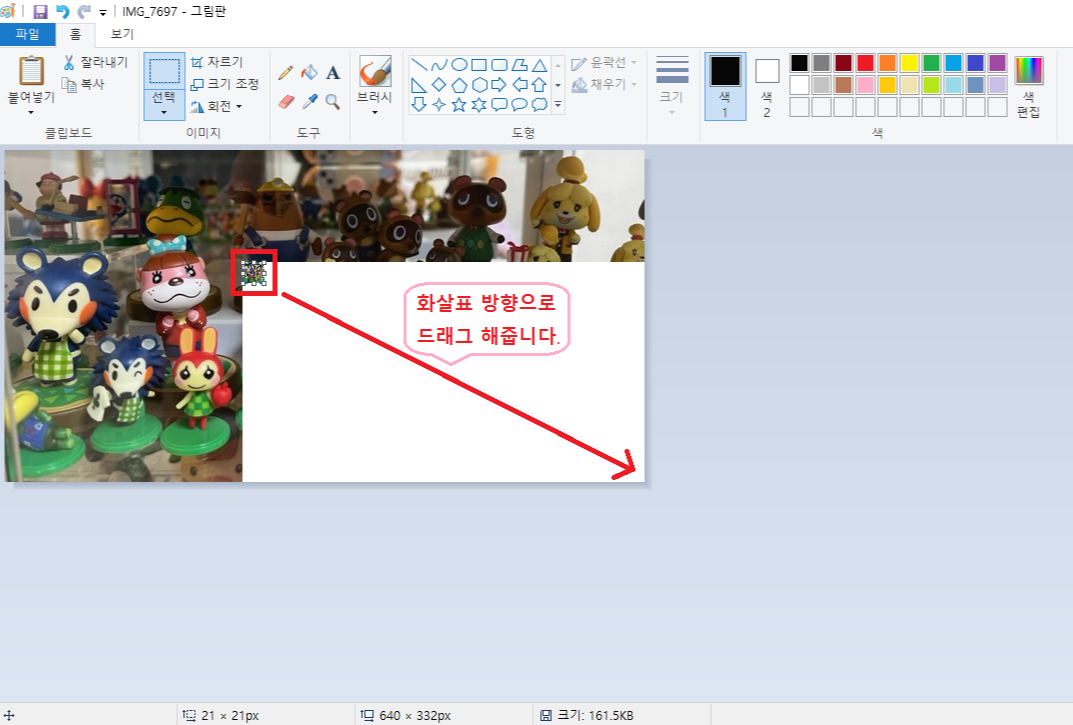Click the rectangular Select tool icon
Viewport: 1073px width, 725px height.
pyautogui.click(x=164, y=71)
